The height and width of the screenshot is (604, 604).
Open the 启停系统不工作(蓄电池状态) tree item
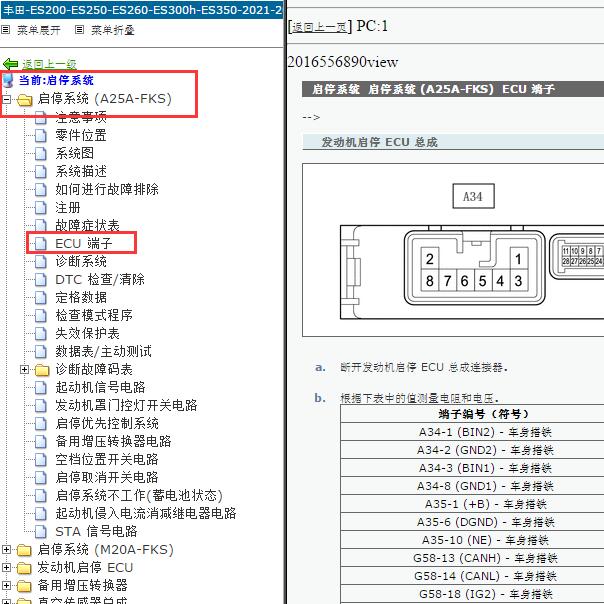(x=139, y=496)
